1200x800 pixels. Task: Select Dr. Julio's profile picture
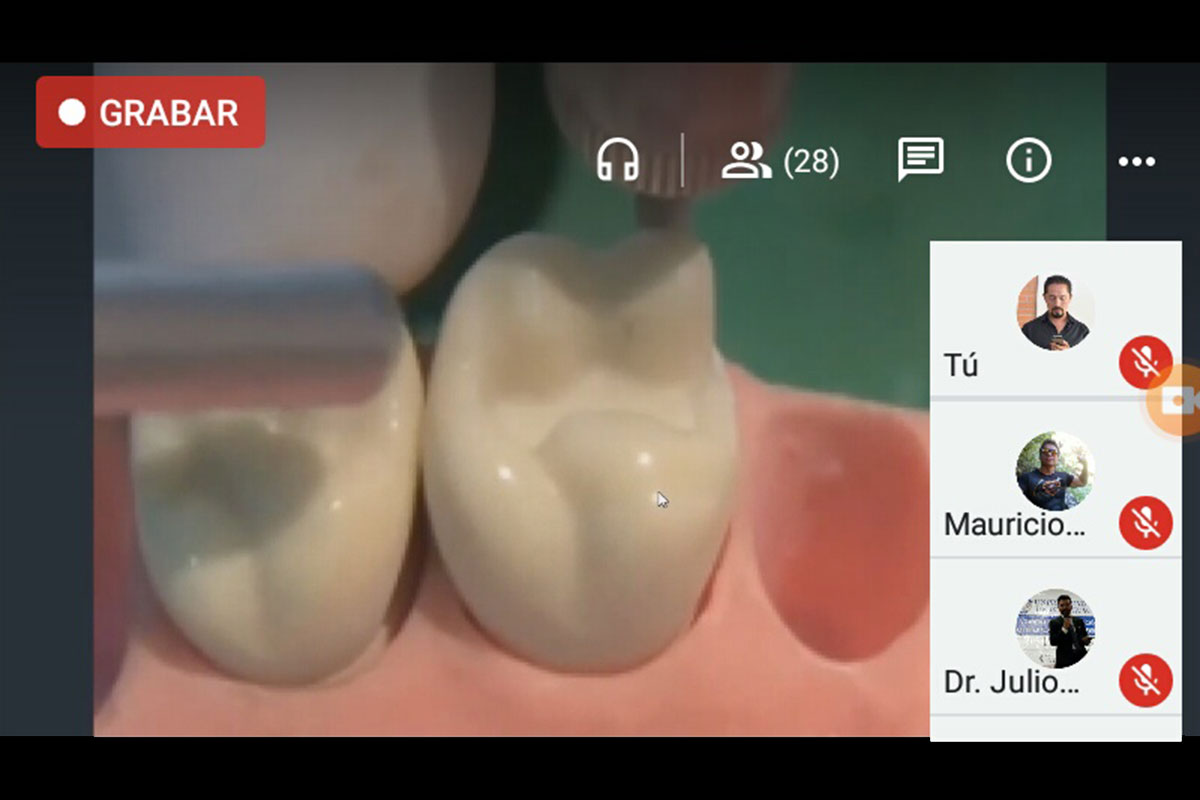[1056, 629]
